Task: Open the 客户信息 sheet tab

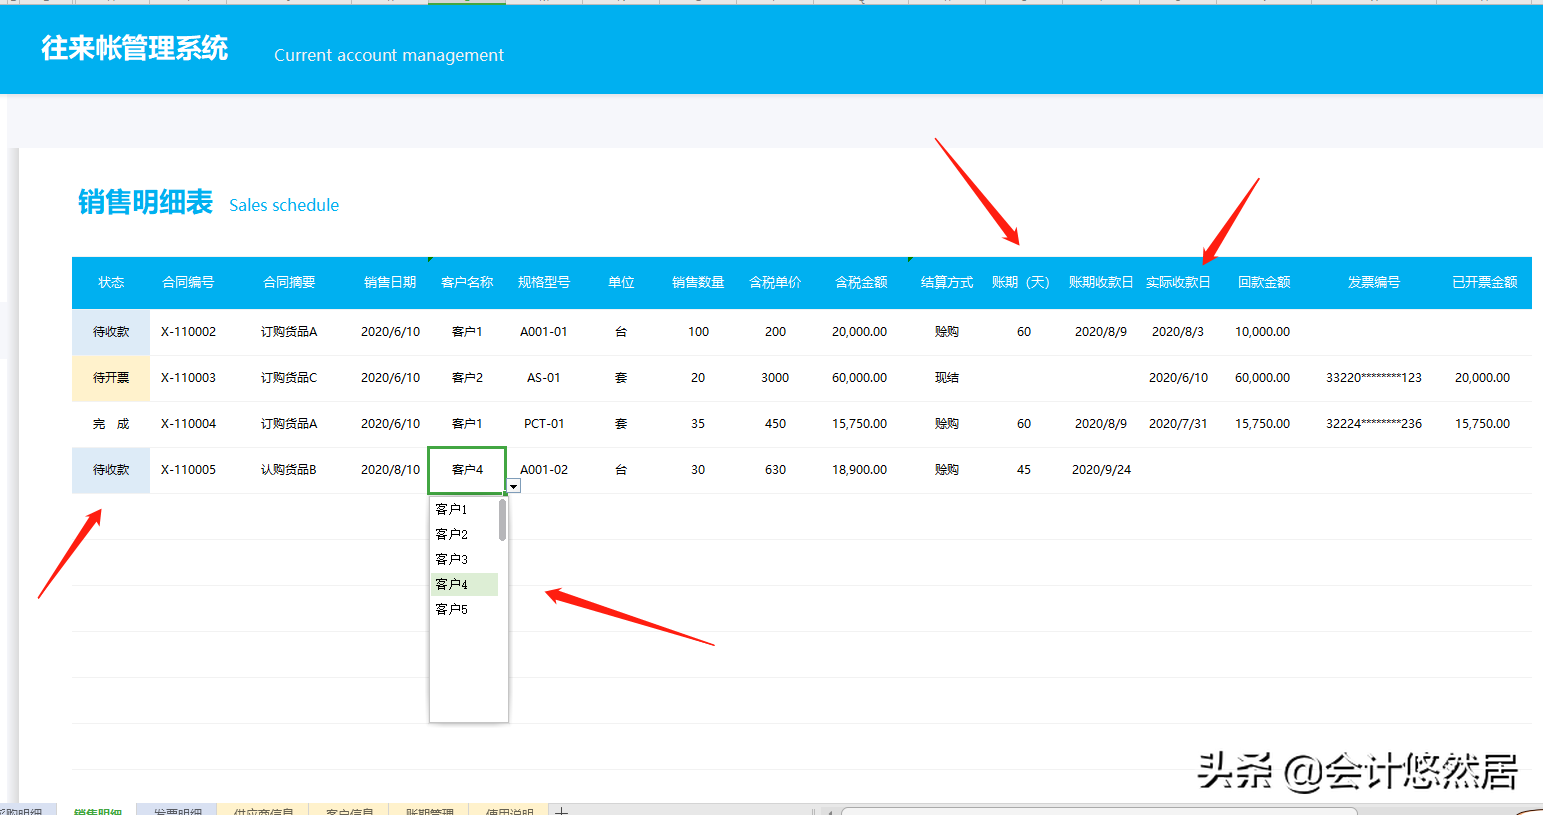Action: click(x=349, y=811)
